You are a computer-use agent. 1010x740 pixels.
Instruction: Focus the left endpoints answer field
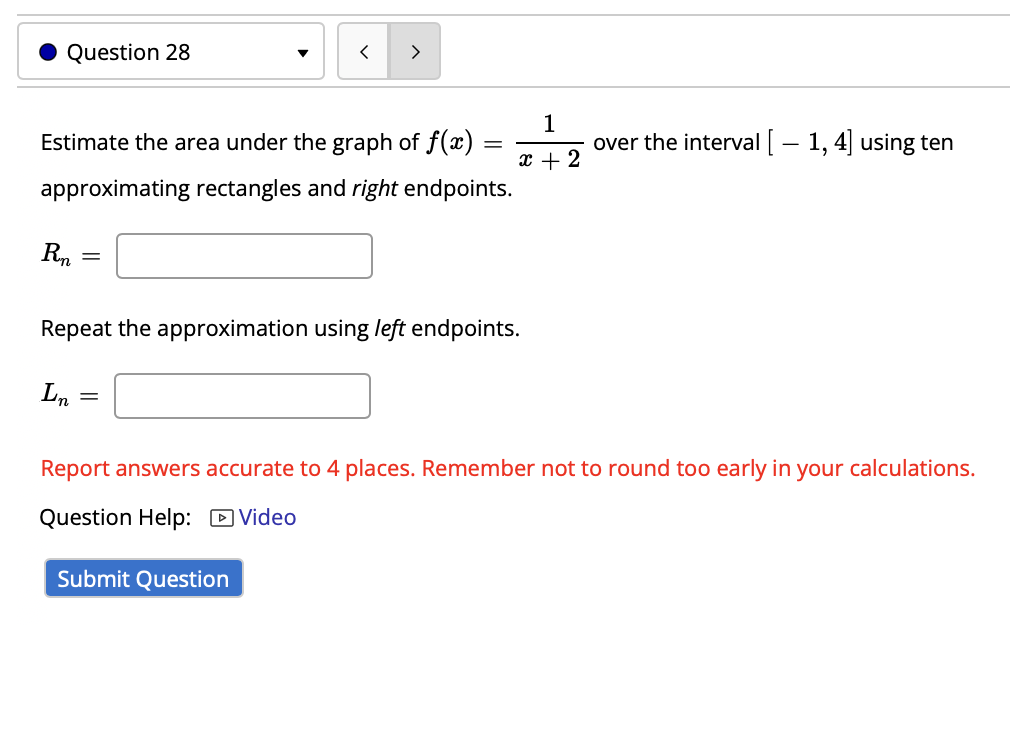click(242, 396)
